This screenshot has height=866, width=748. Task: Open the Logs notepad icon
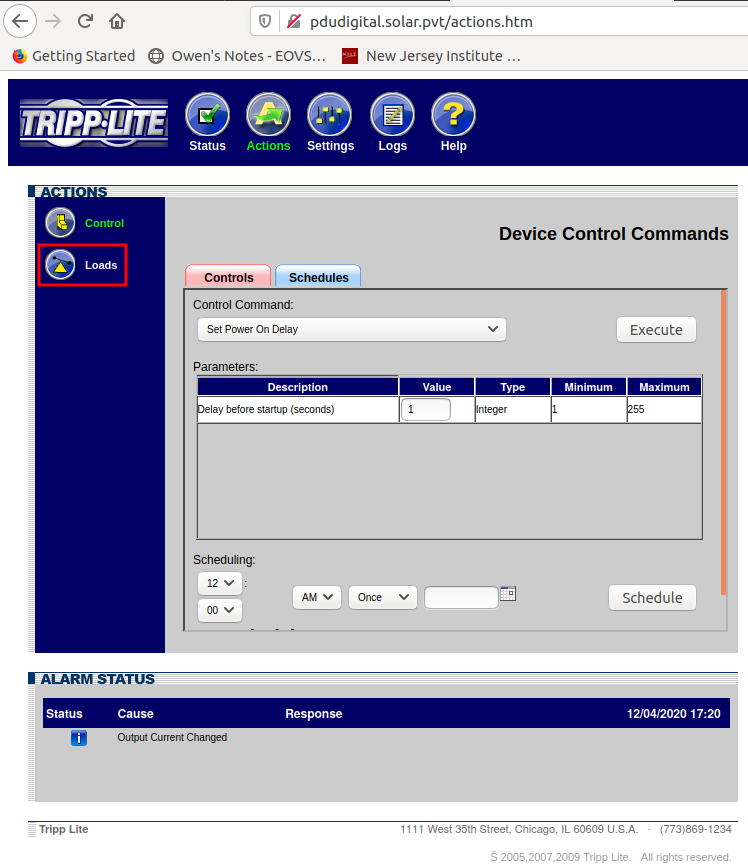coord(392,115)
